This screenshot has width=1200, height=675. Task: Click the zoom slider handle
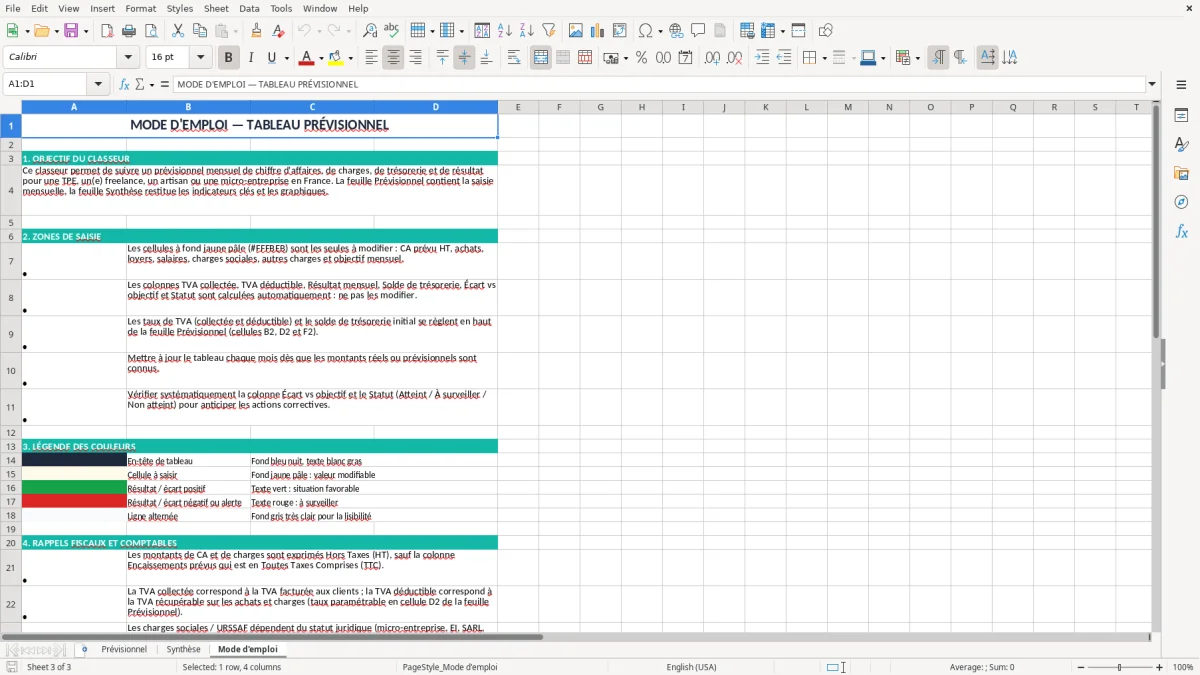coord(1120,667)
